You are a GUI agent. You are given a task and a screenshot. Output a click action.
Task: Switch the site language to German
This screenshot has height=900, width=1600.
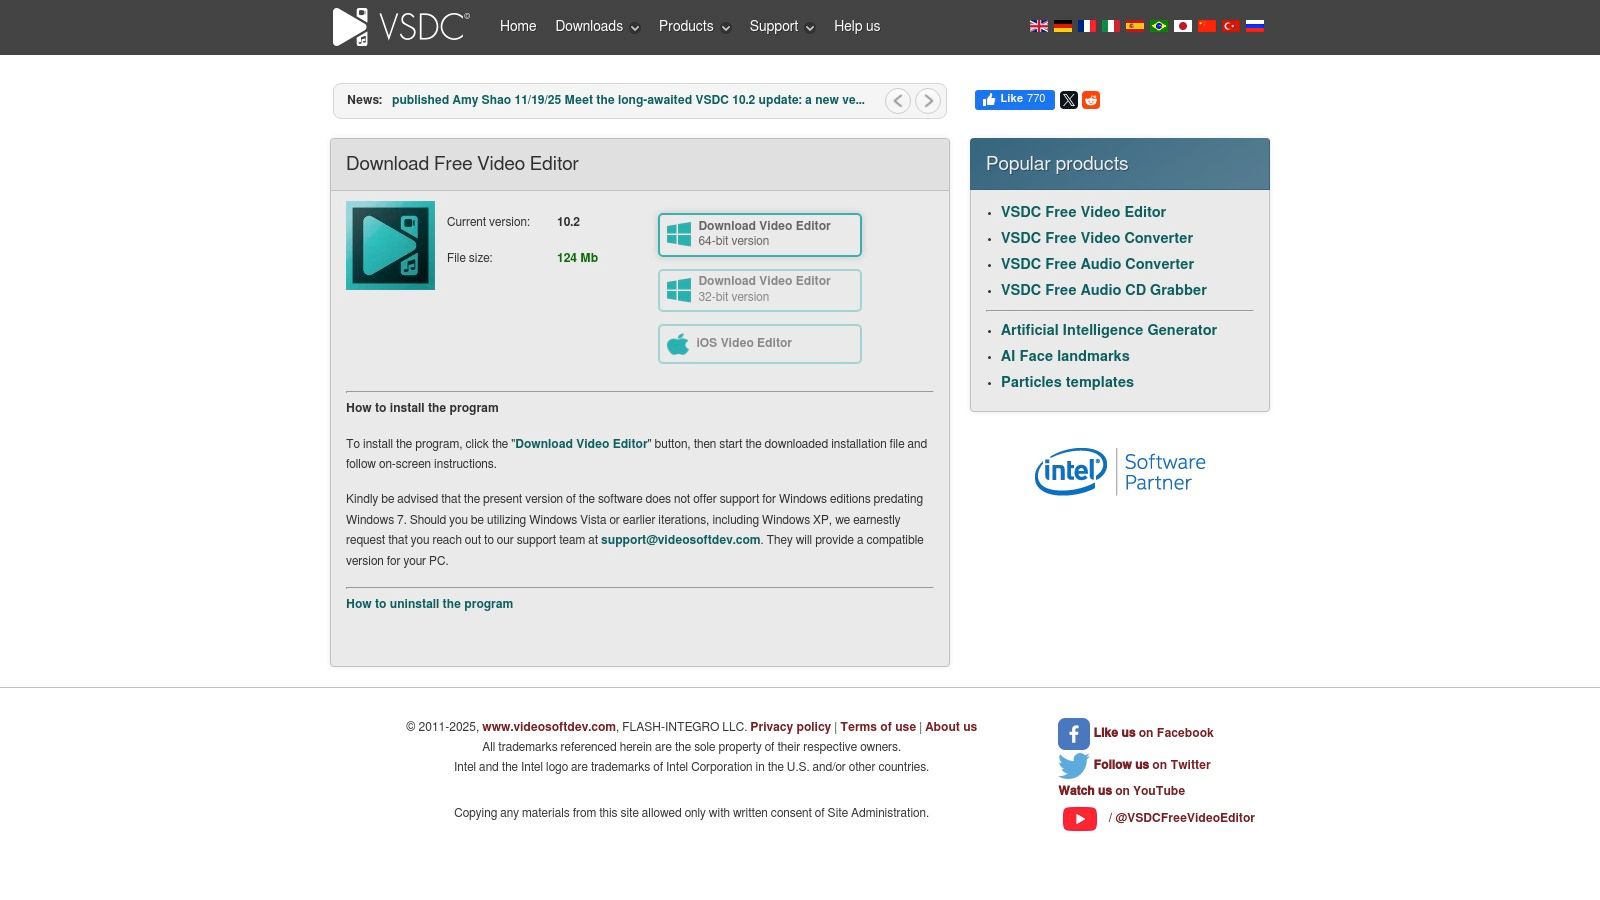point(1062,26)
